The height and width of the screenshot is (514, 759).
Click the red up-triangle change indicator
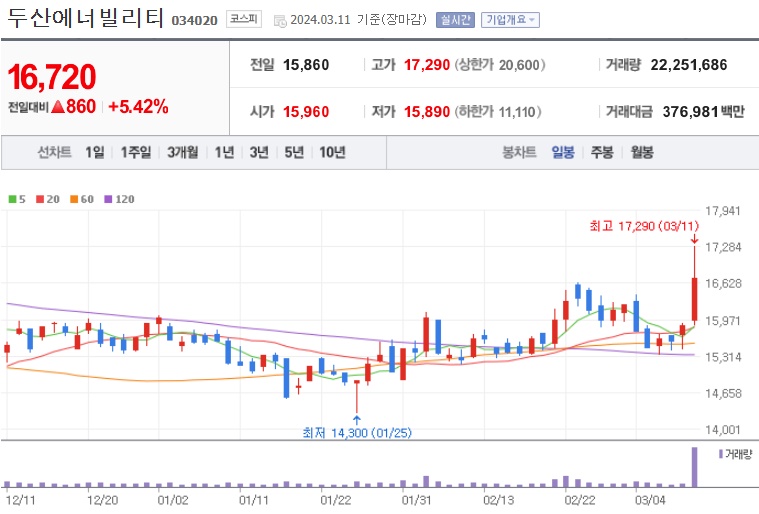pyautogui.click(x=58, y=107)
